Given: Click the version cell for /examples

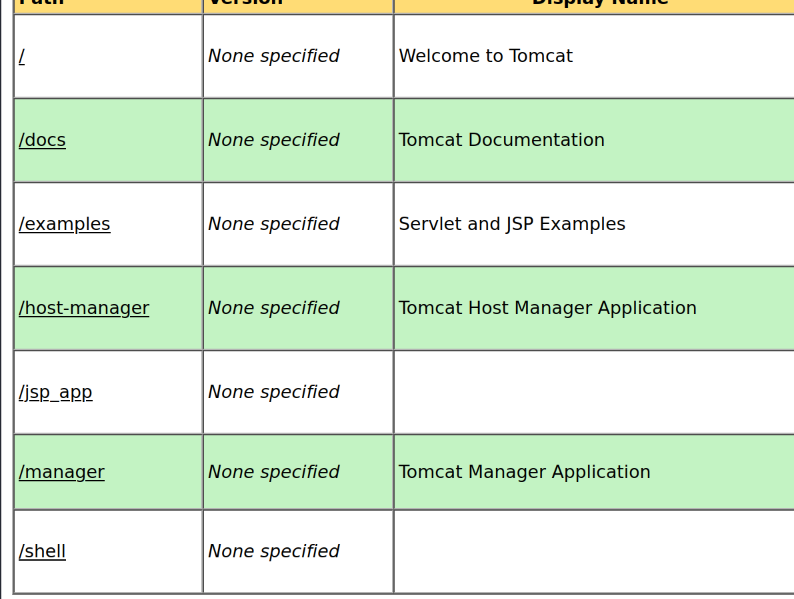Looking at the screenshot, I should 273,225.
